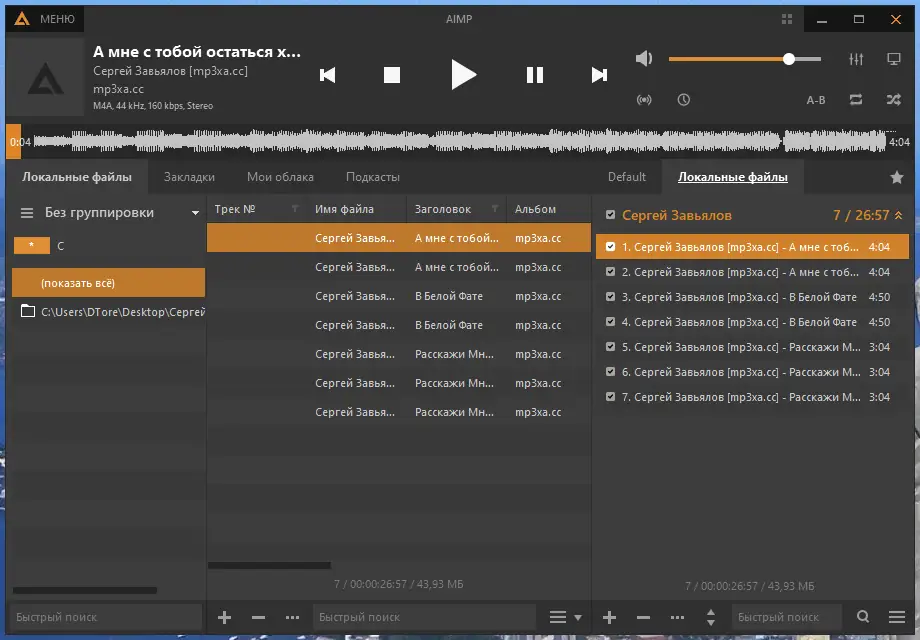Uncheck playlist track 3 checkbox

610,297
